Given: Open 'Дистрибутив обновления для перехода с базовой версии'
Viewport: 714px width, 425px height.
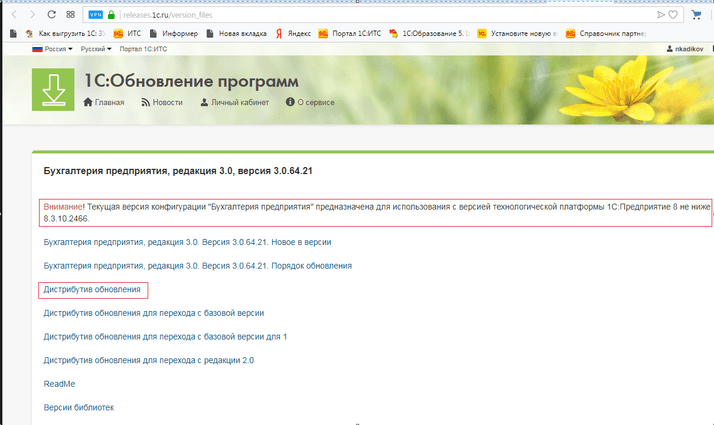Looking at the screenshot, I should point(154,313).
